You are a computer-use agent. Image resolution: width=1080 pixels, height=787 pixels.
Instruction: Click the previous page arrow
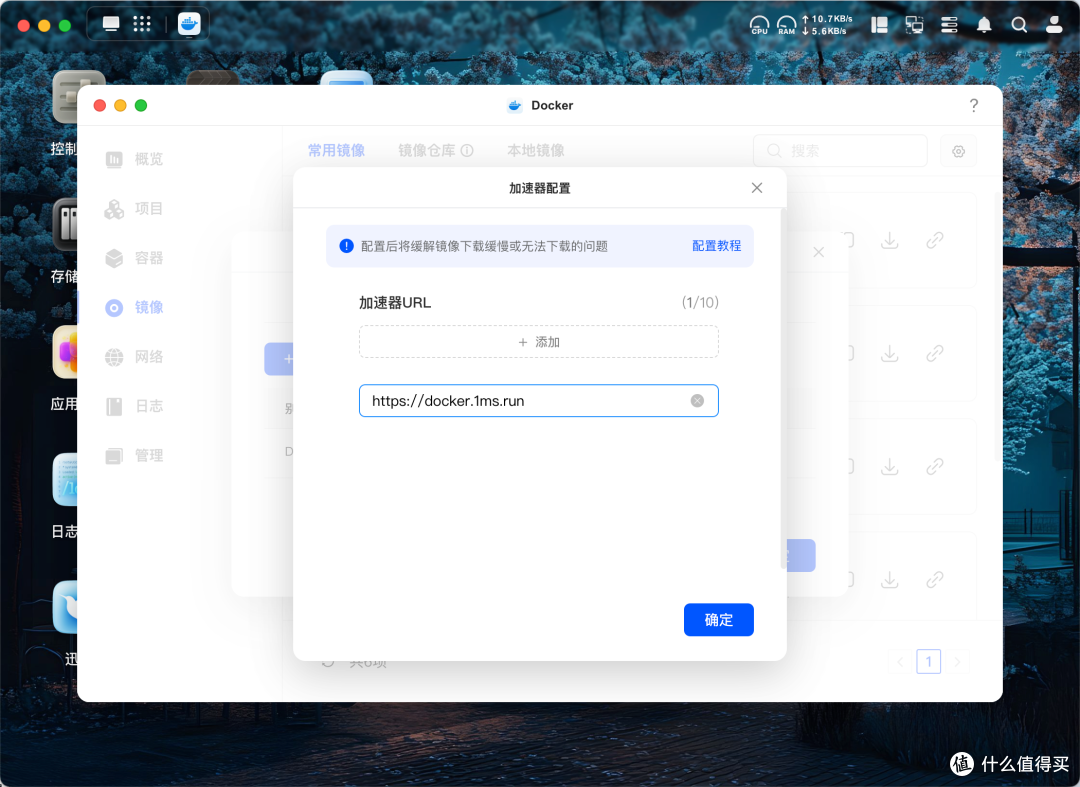click(900, 662)
